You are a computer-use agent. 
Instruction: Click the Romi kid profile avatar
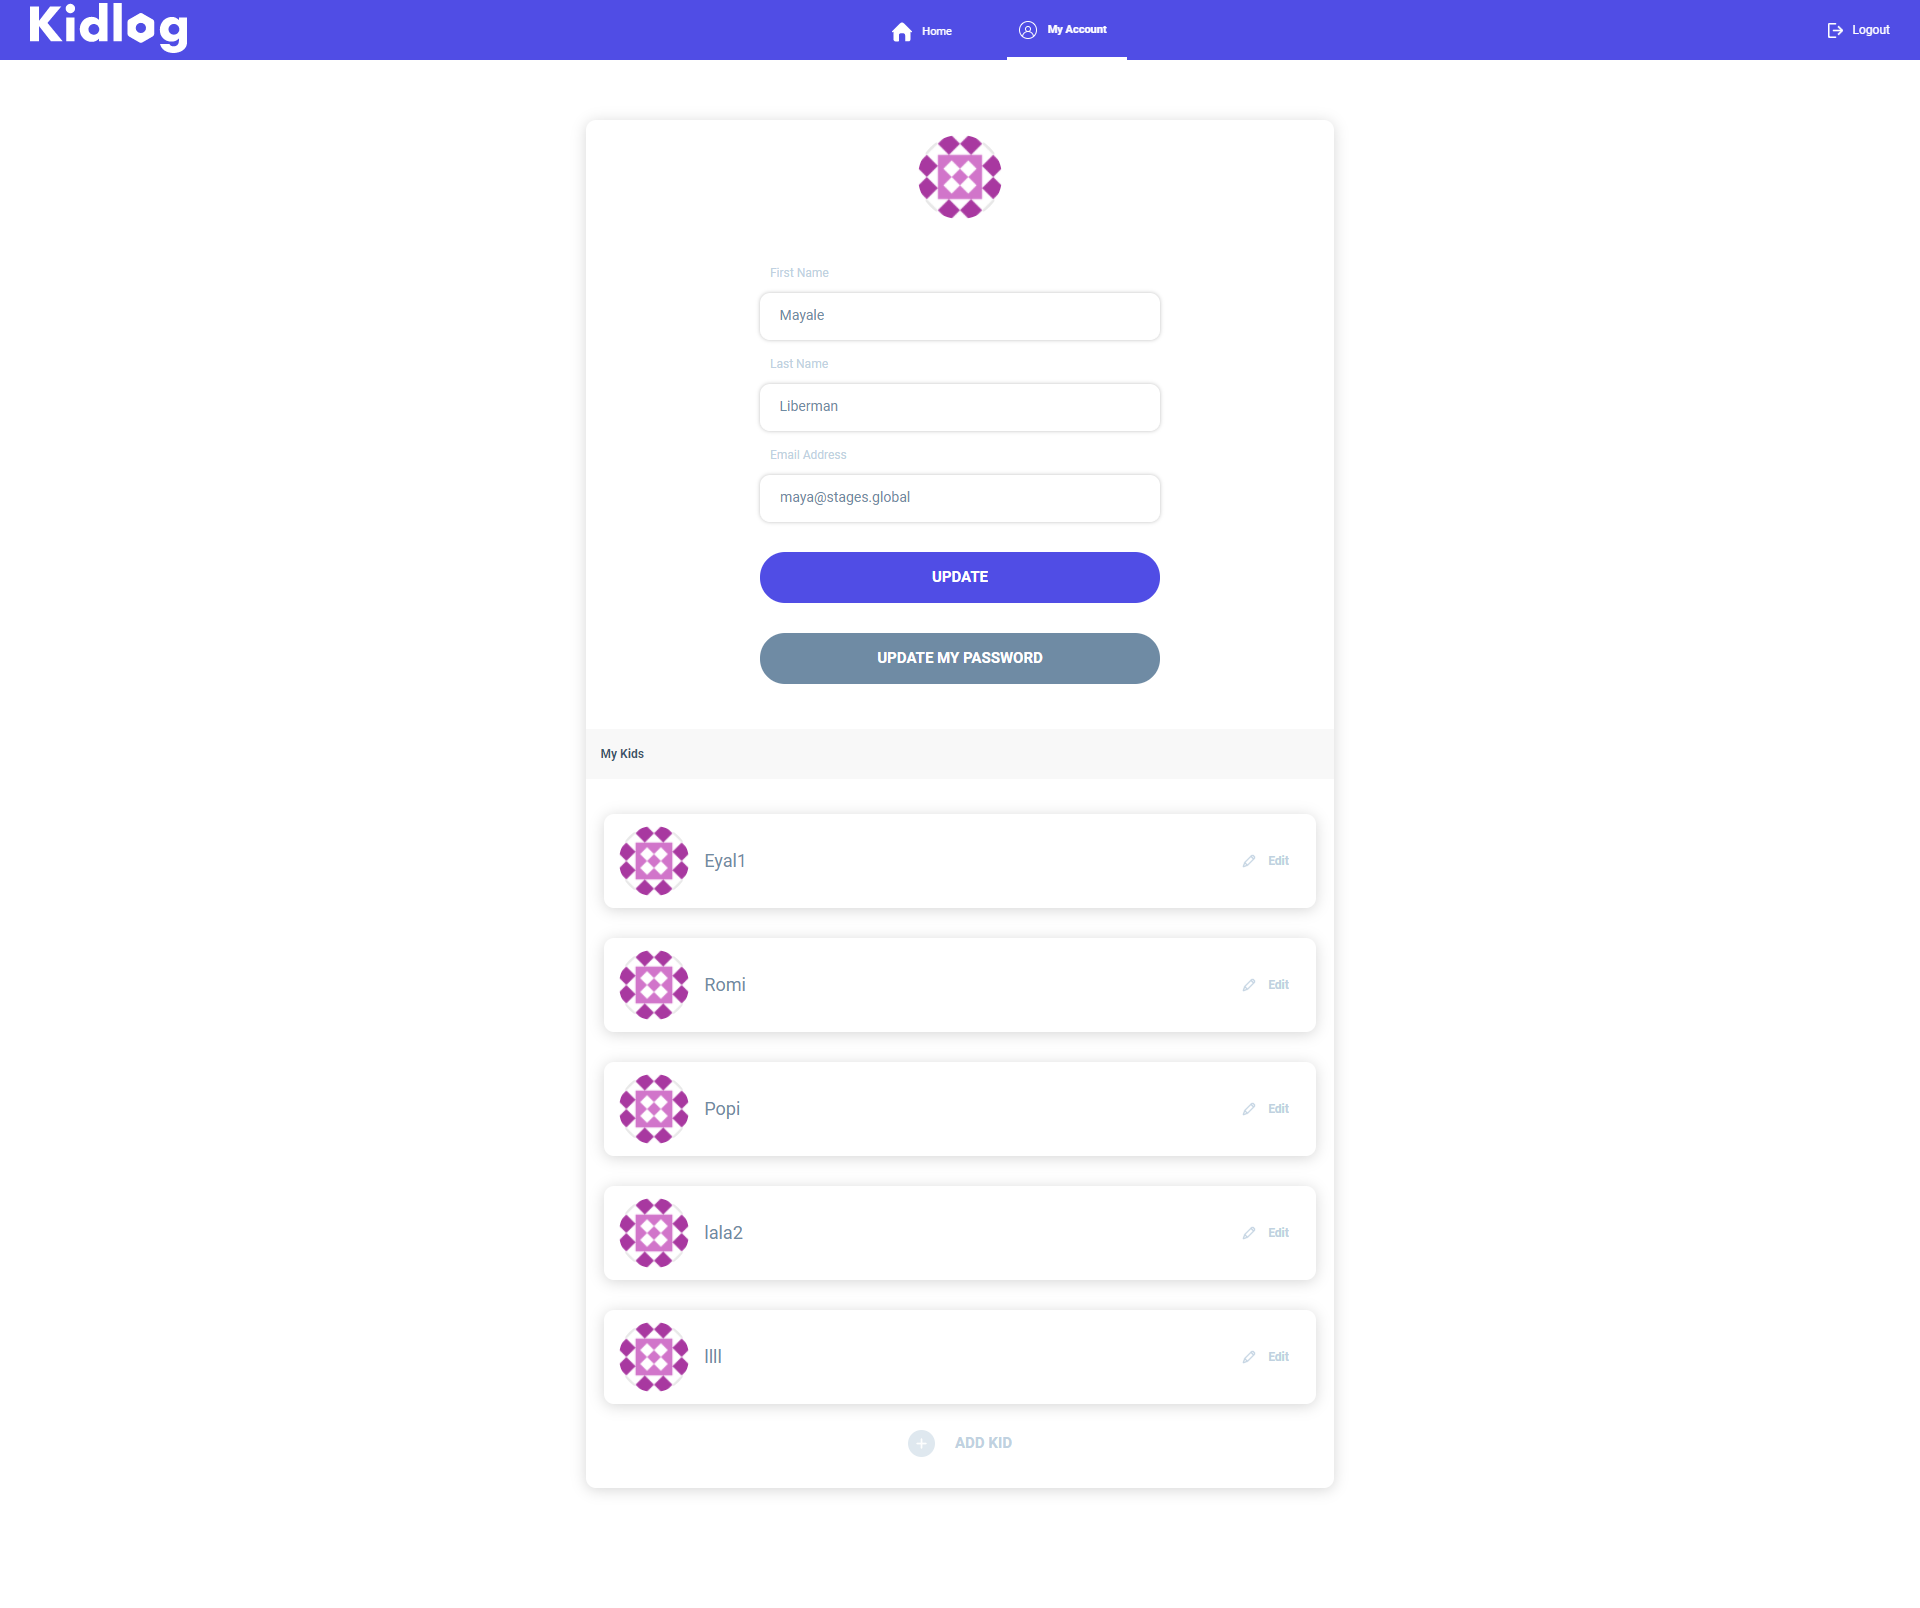pos(652,984)
